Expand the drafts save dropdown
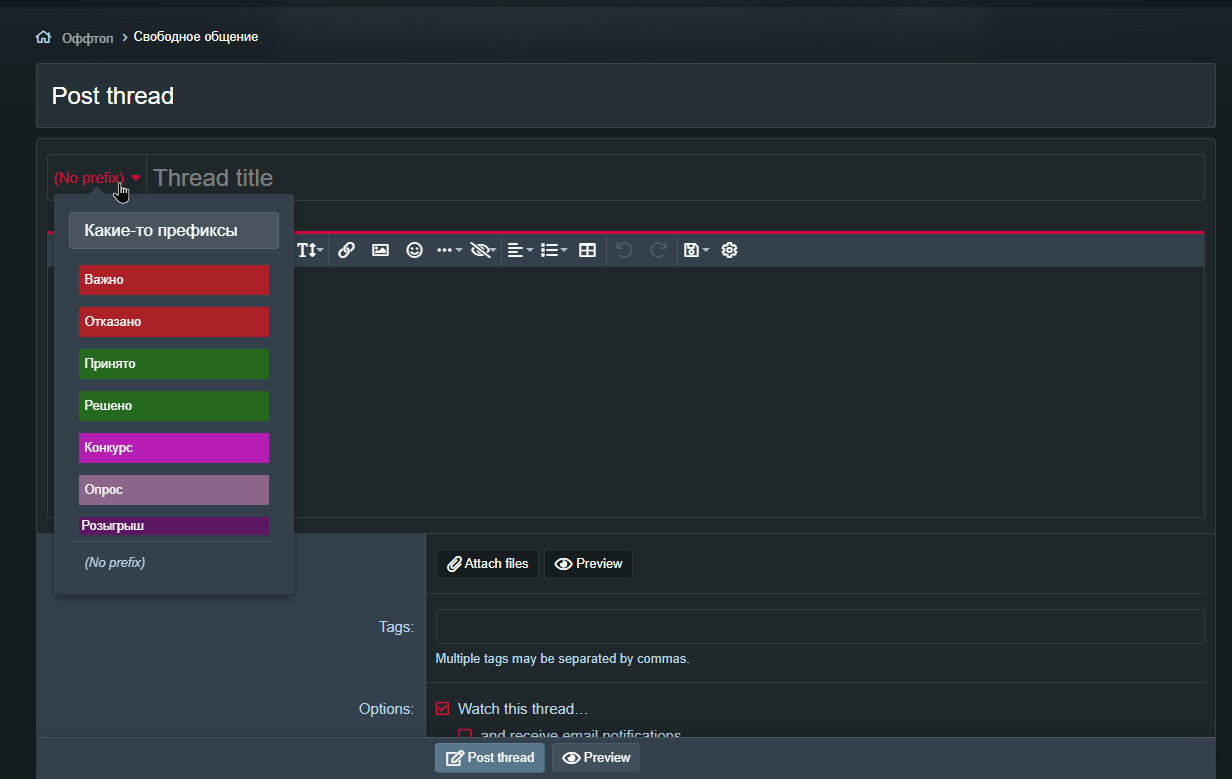This screenshot has width=1232, height=779. pos(695,250)
